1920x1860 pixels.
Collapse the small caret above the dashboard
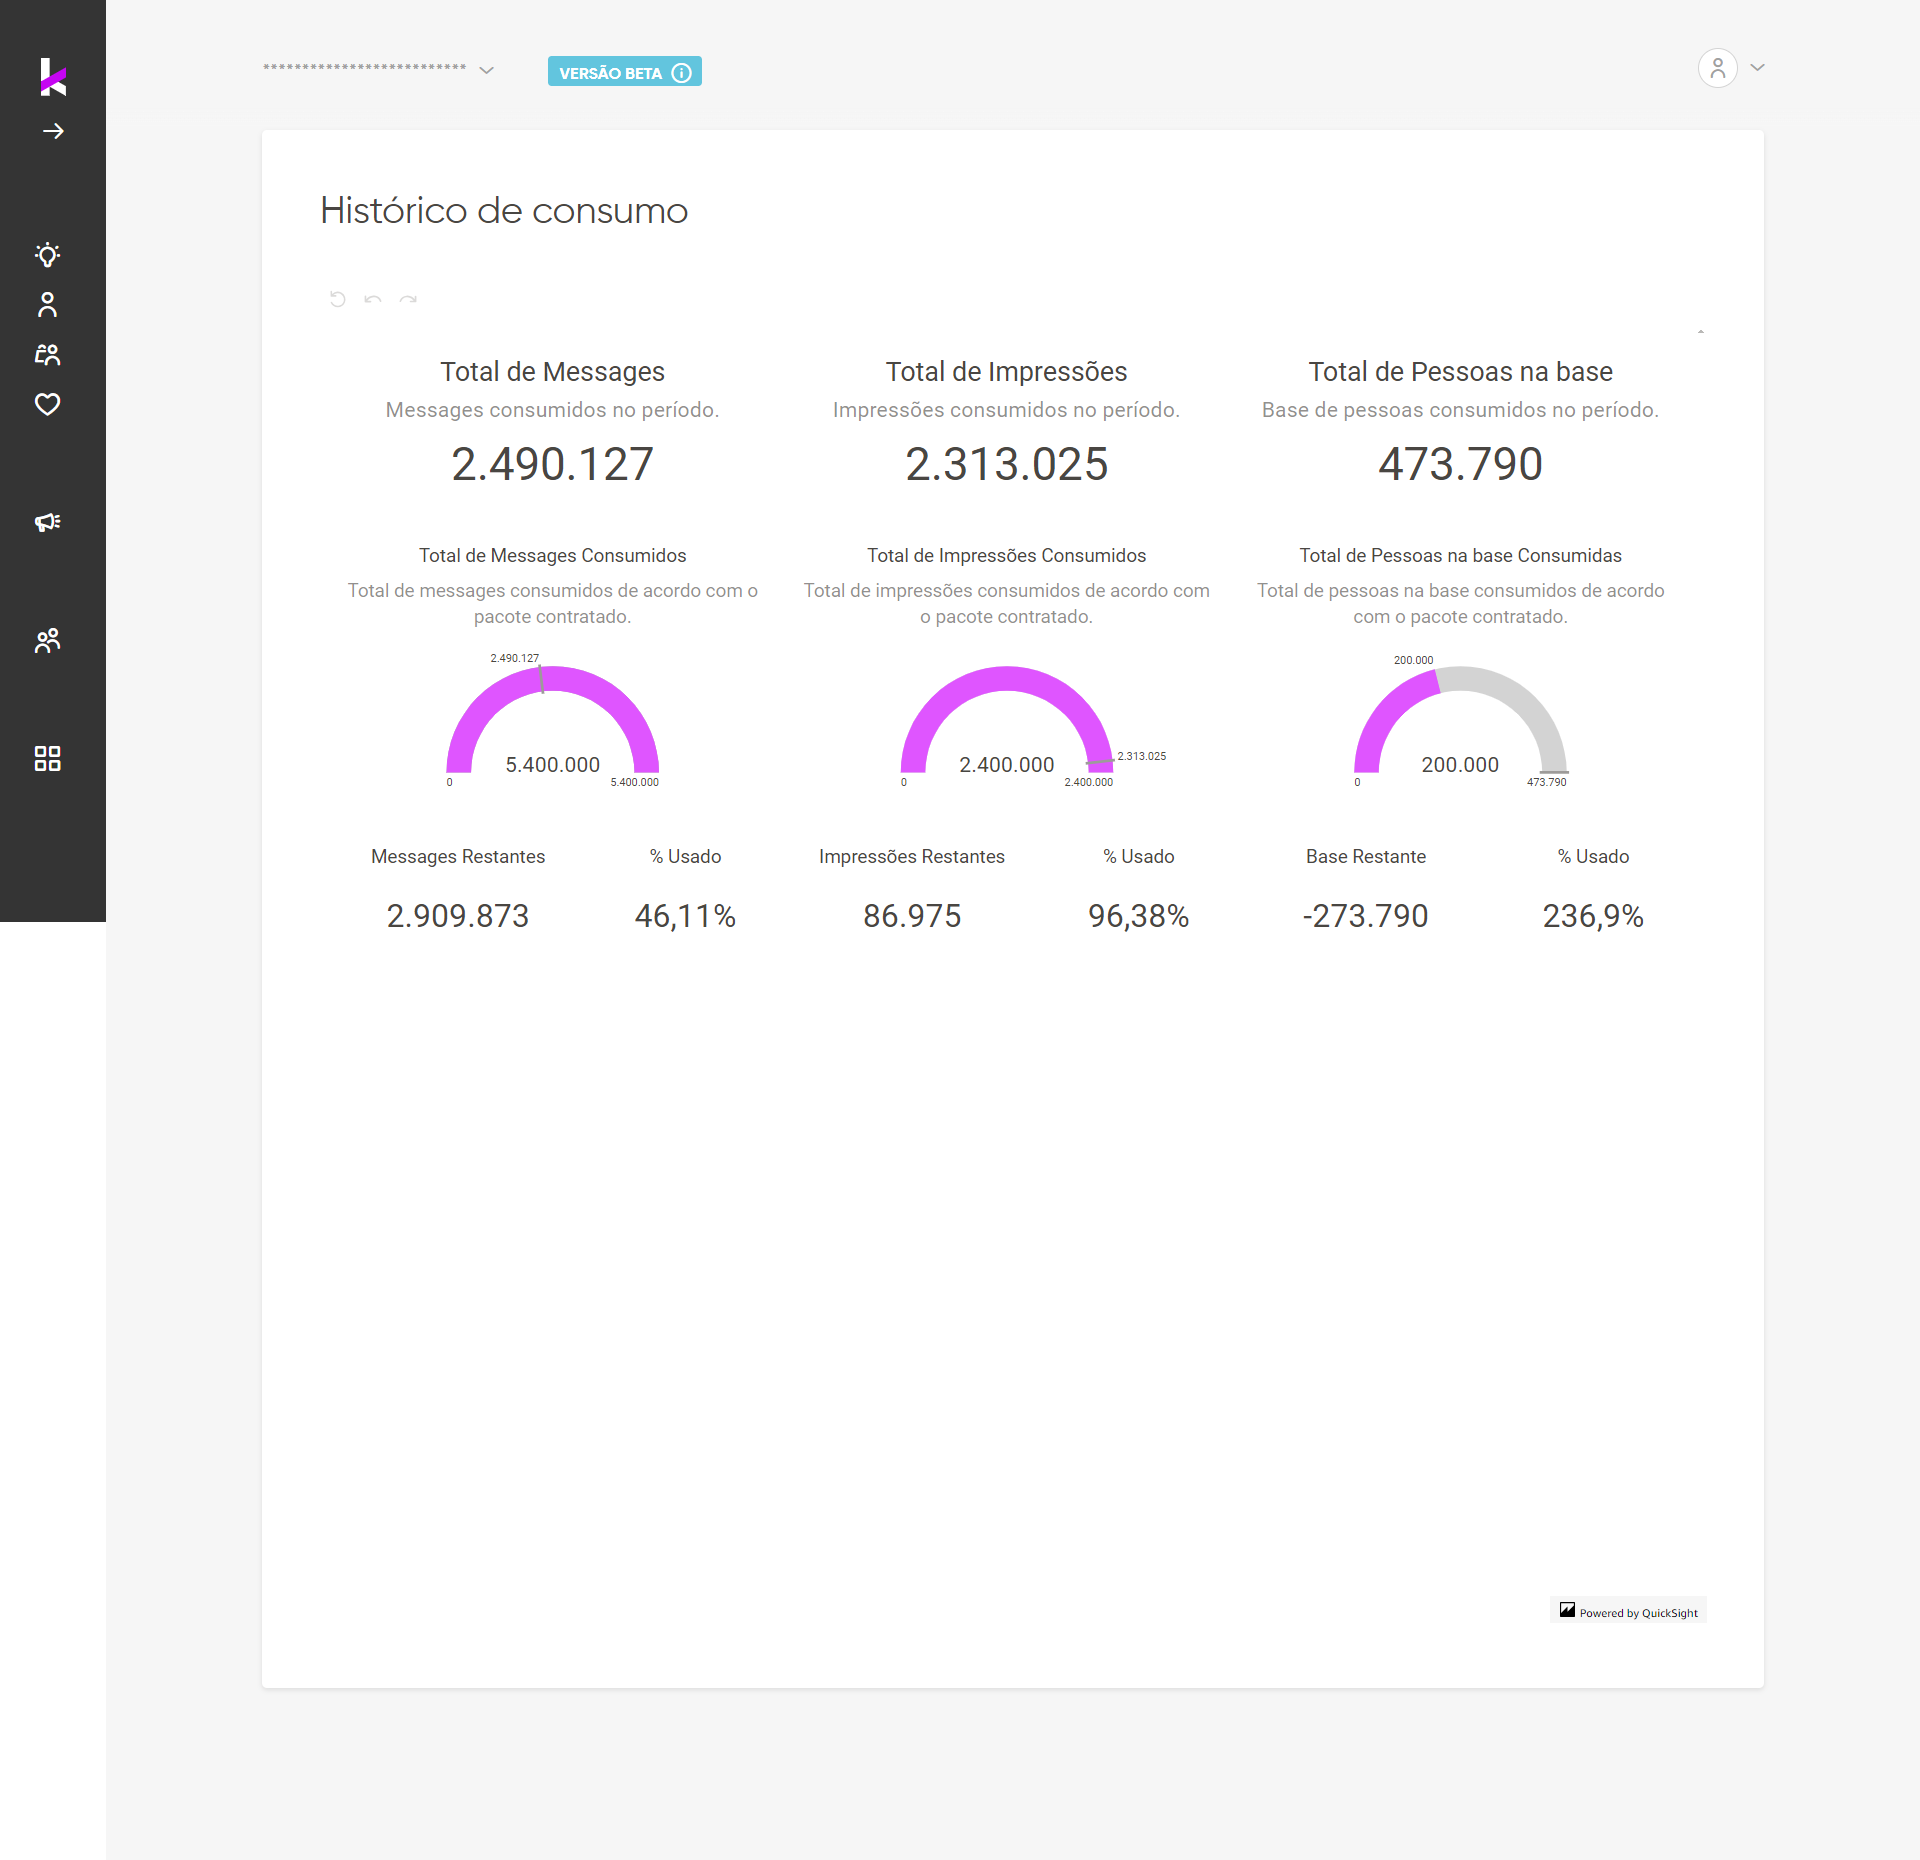[1701, 331]
